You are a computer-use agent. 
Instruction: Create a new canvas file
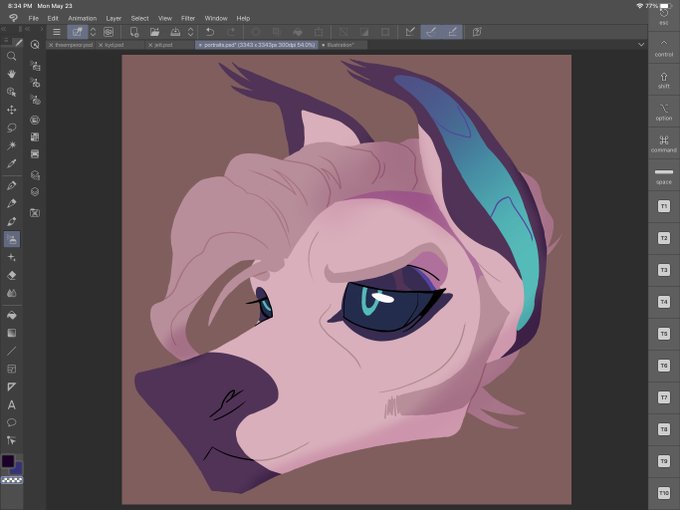(134, 32)
